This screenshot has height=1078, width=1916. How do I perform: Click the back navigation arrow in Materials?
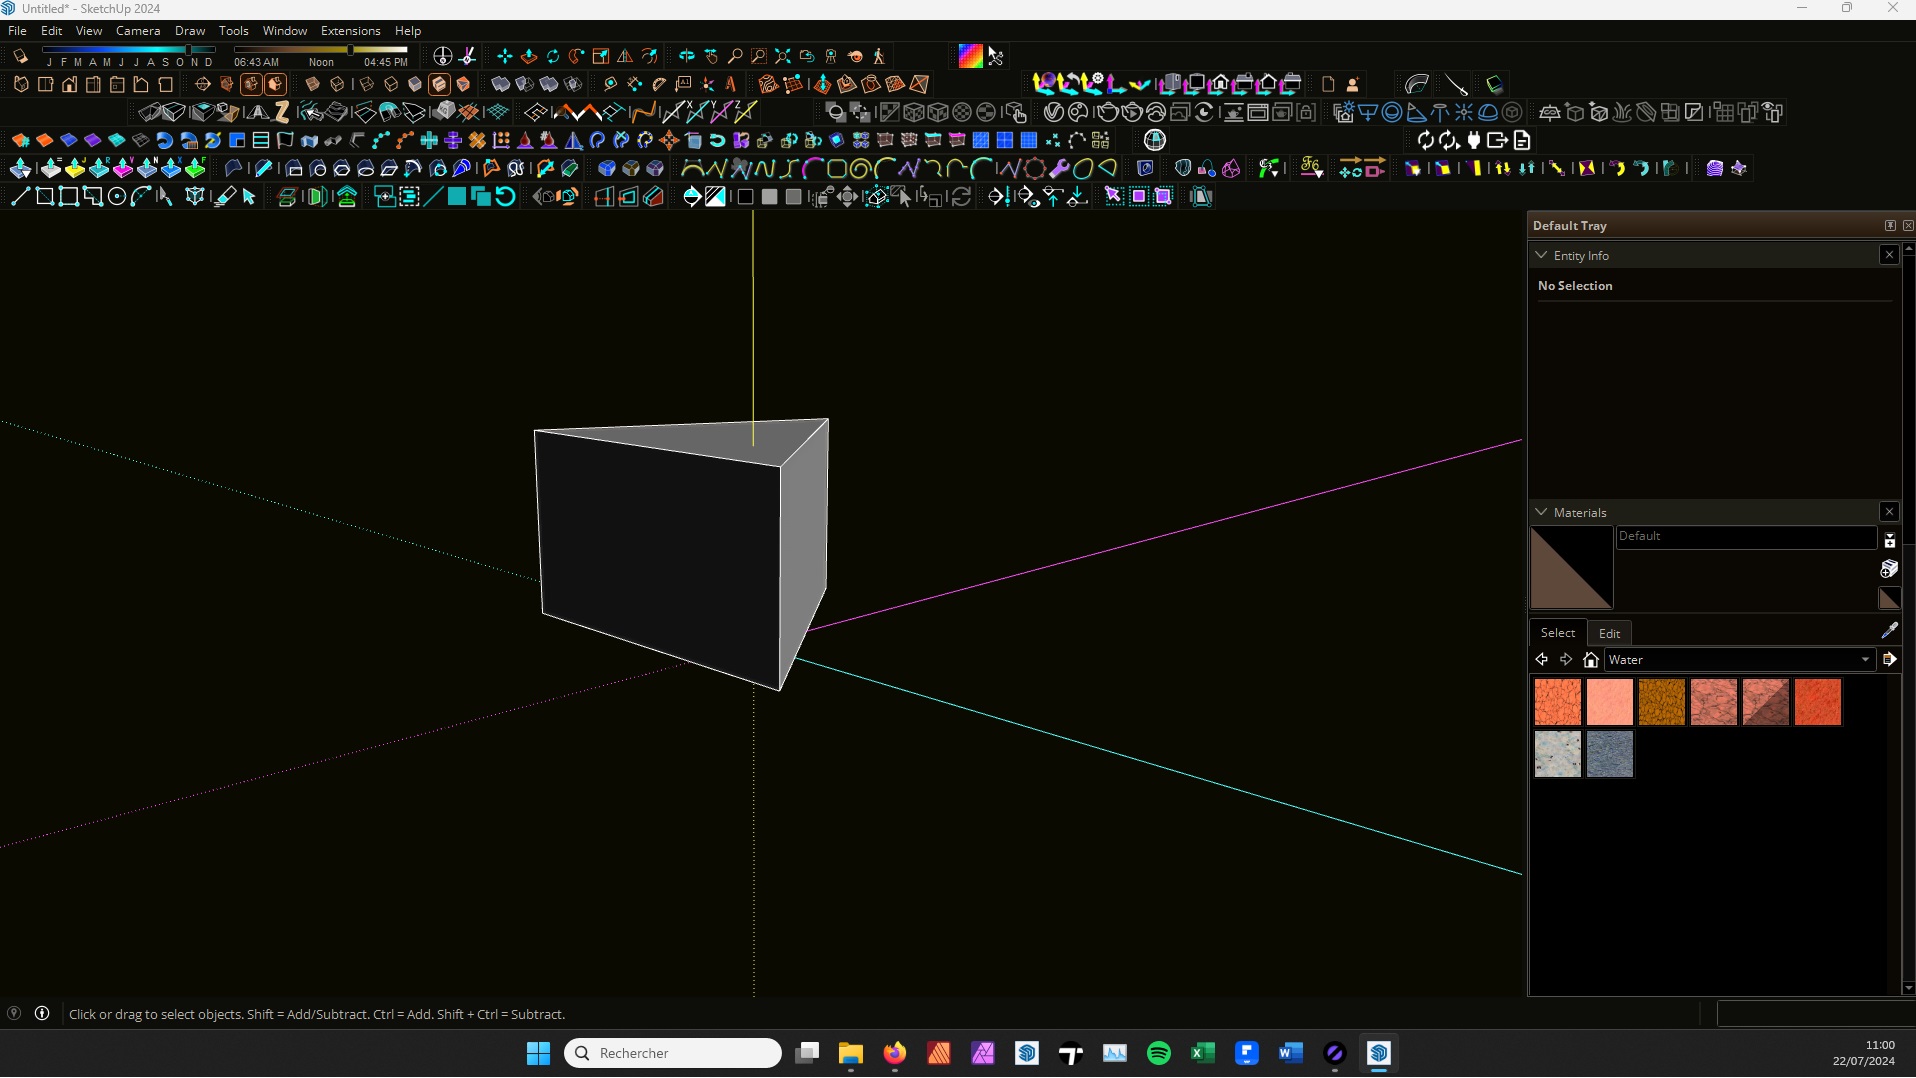pyautogui.click(x=1541, y=660)
